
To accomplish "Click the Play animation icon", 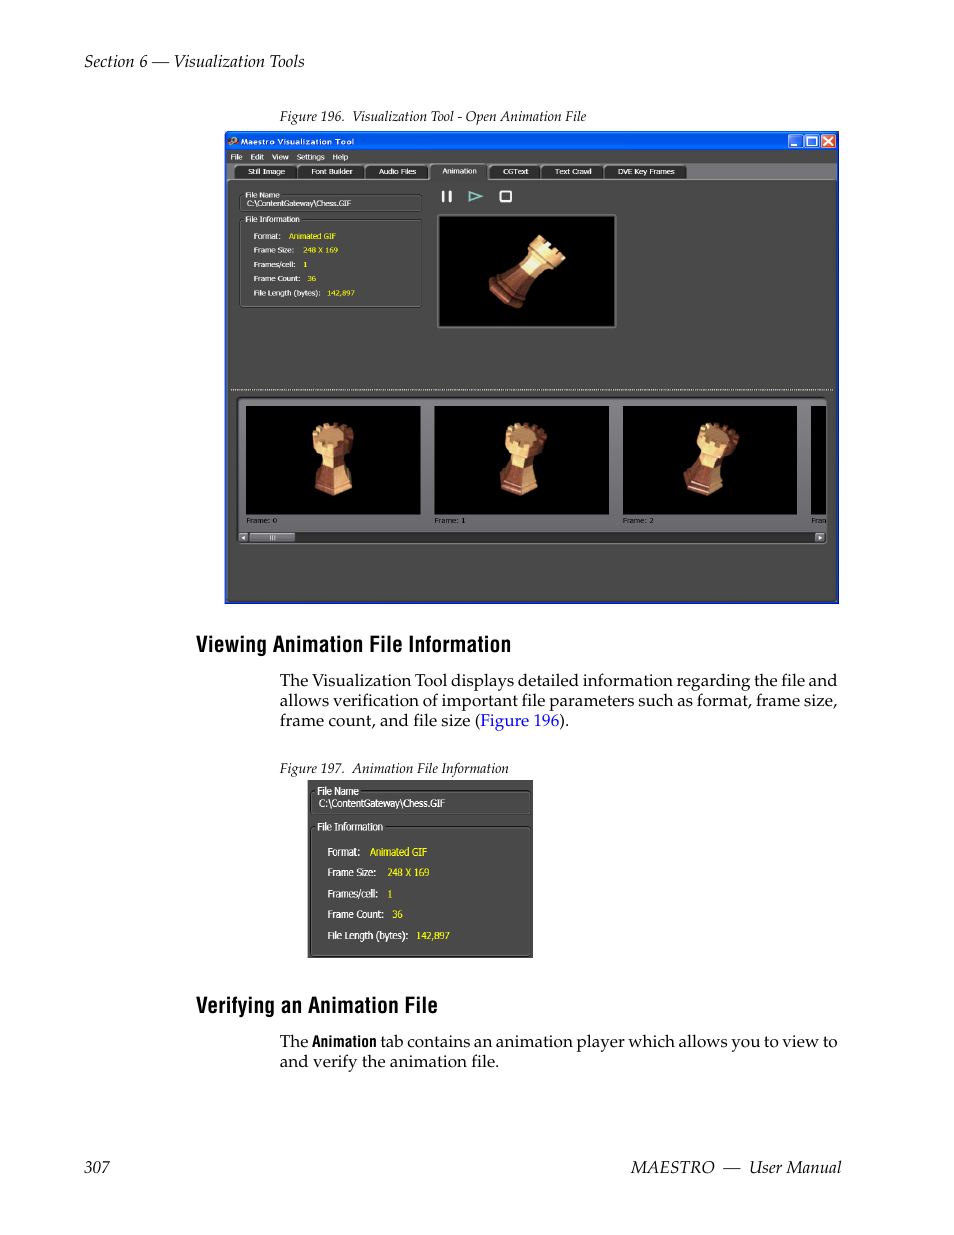I will [476, 196].
